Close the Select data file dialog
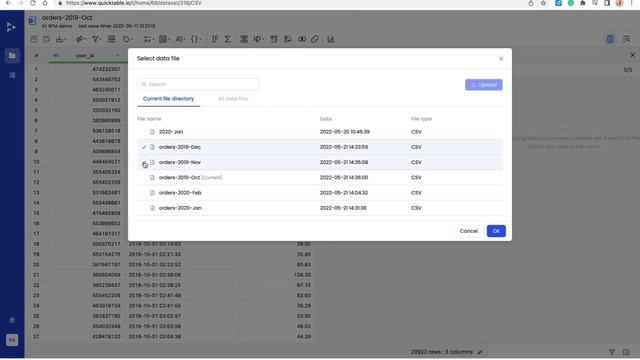This screenshot has width=640, height=360. 501,59
